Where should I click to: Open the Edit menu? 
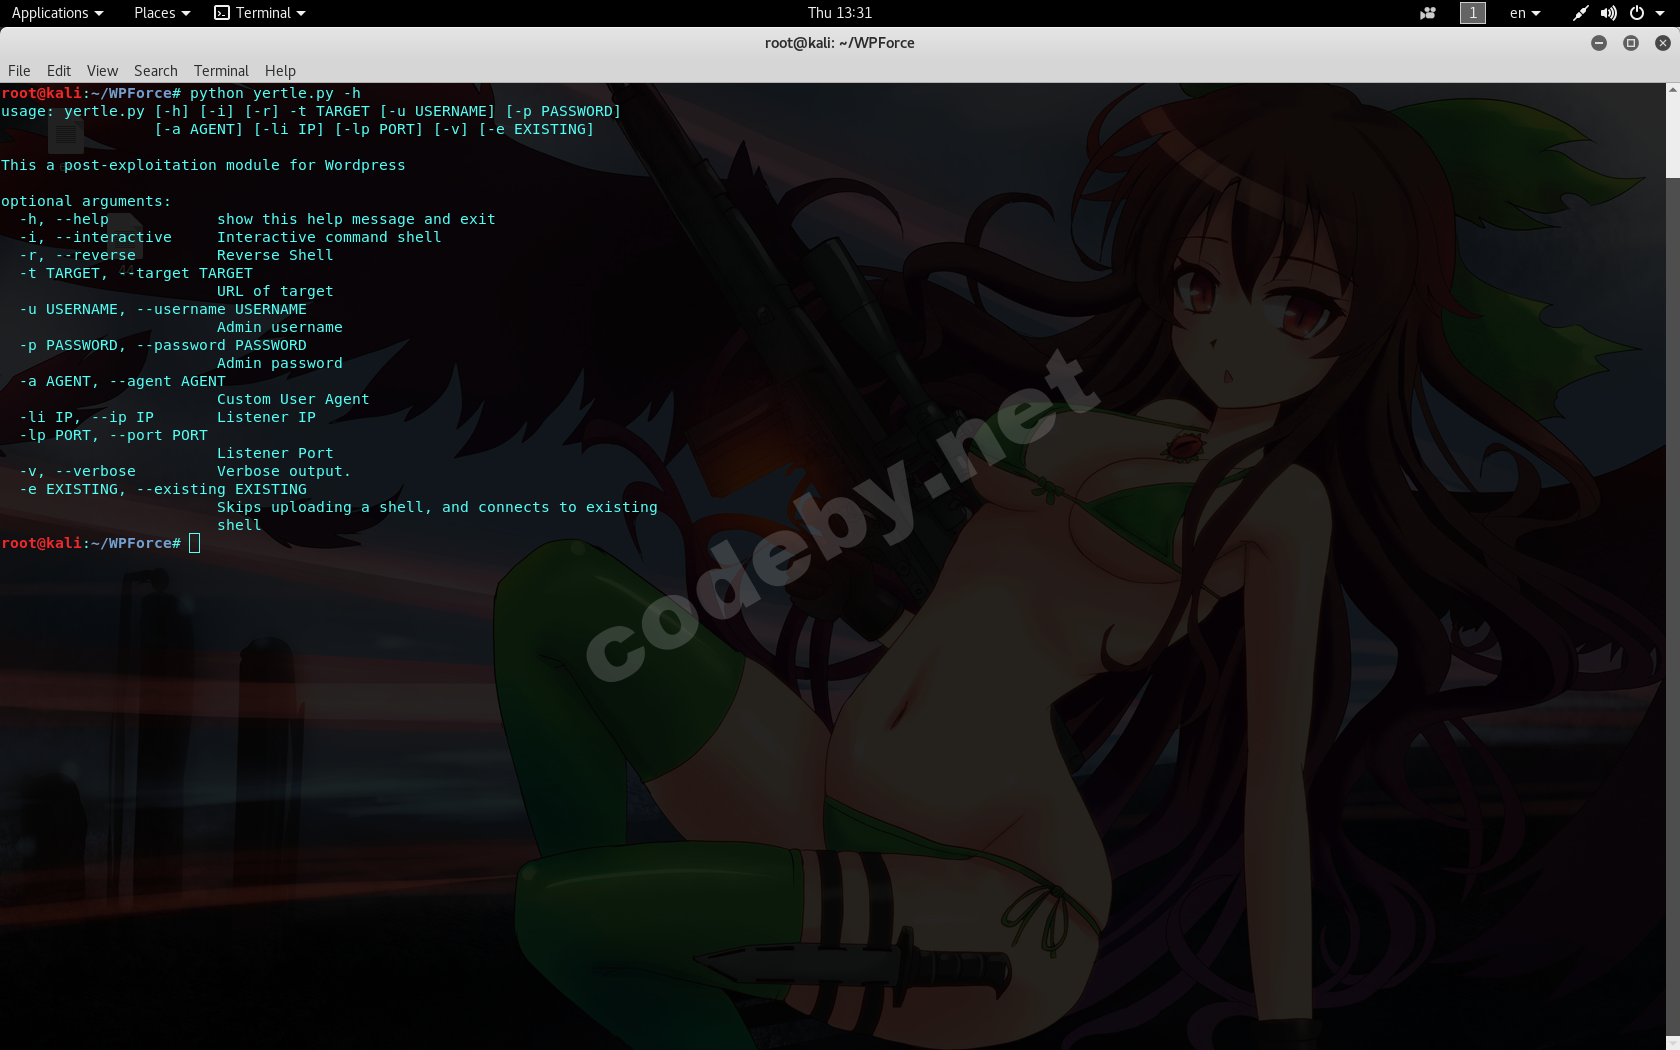pos(59,71)
